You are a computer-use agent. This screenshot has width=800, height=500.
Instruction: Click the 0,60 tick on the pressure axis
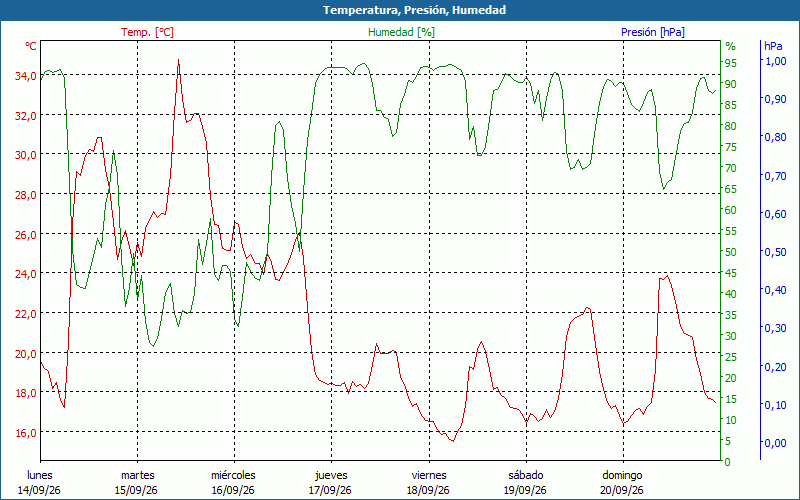click(775, 214)
